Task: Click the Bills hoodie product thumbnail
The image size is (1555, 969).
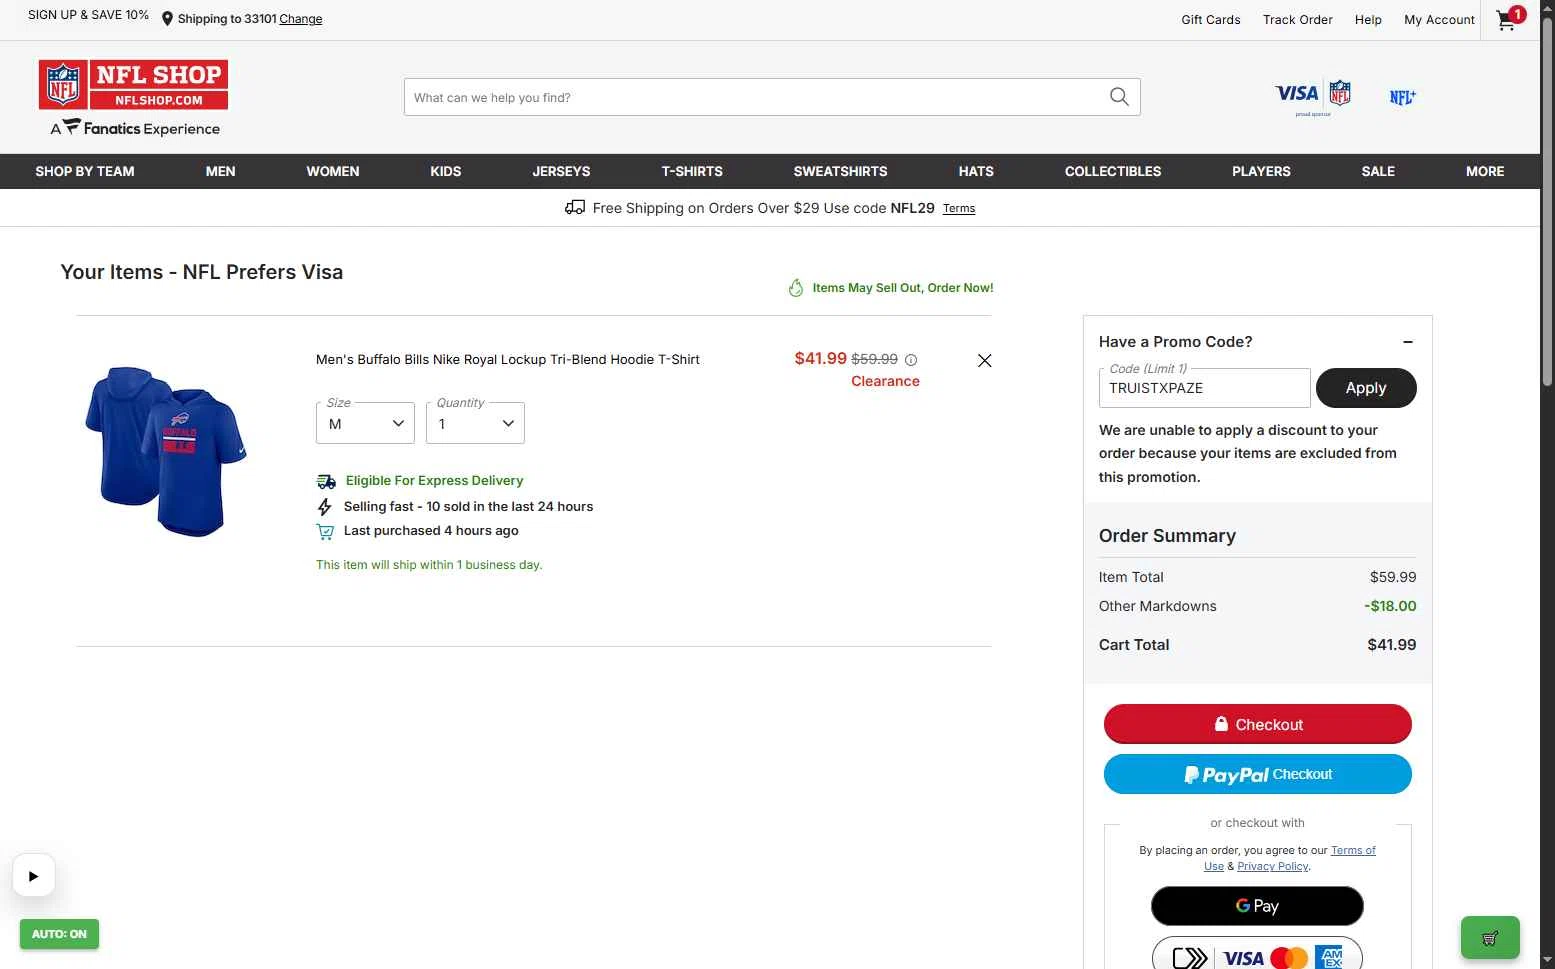Action: click(x=166, y=451)
